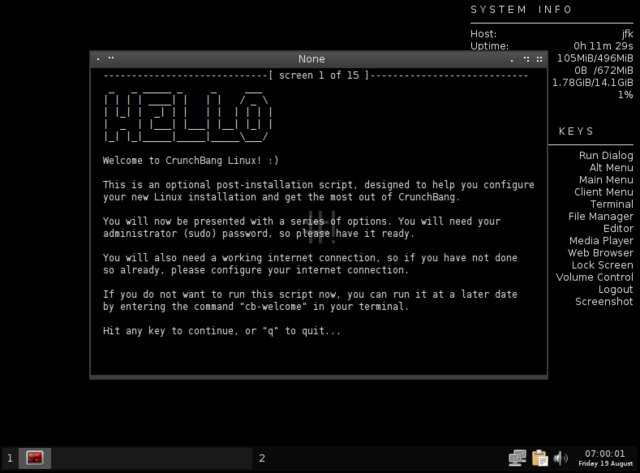The width and height of the screenshot is (640, 473).
Task: Open the clipboard manager tray icon
Action: click(x=540, y=458)
